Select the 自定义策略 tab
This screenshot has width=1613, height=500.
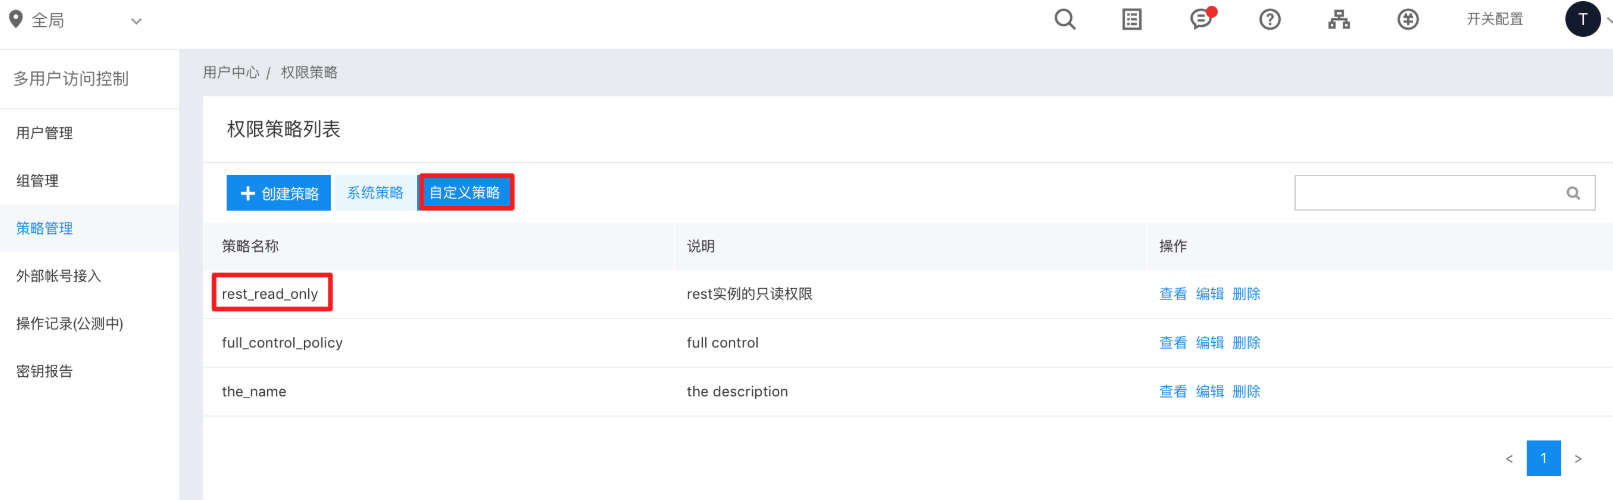pyautogui.click(x=465, y=193)
